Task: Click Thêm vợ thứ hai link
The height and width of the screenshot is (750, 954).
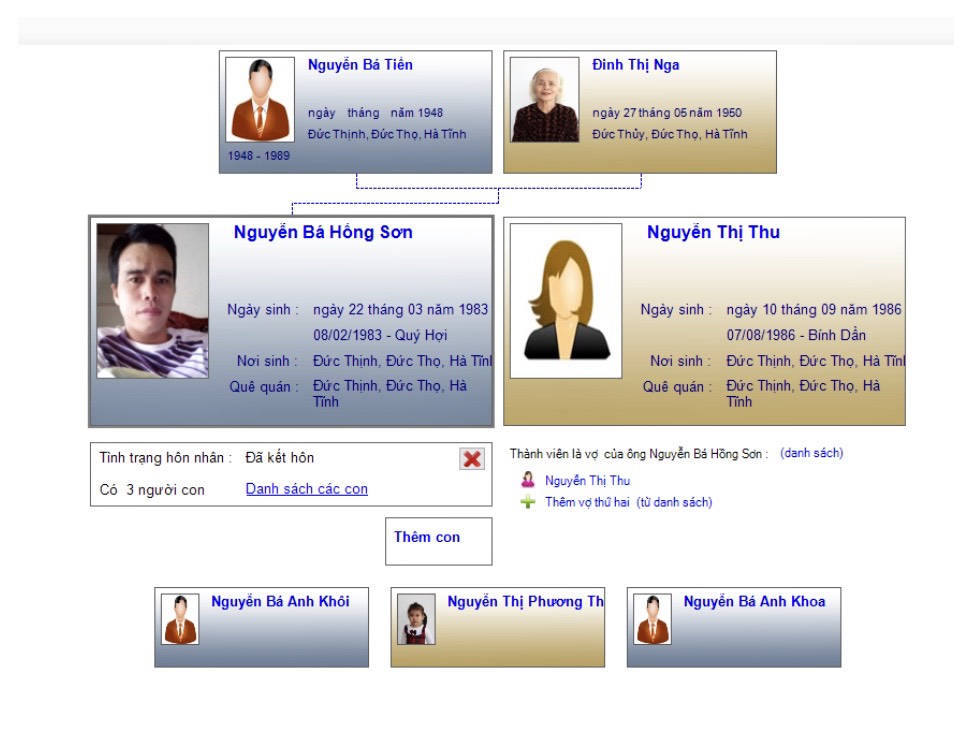Action: pyautogui.click(x=587, y=502)
